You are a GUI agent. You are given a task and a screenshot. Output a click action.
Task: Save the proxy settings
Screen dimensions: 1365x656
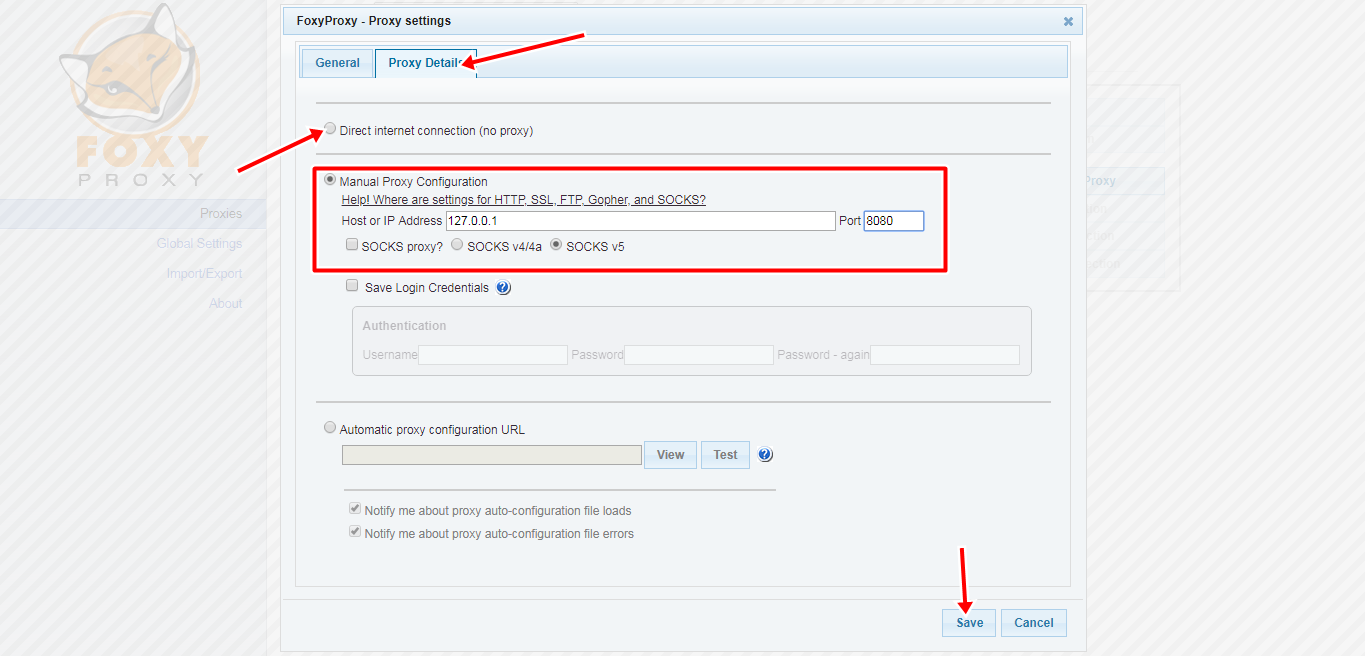pos(967,622)
